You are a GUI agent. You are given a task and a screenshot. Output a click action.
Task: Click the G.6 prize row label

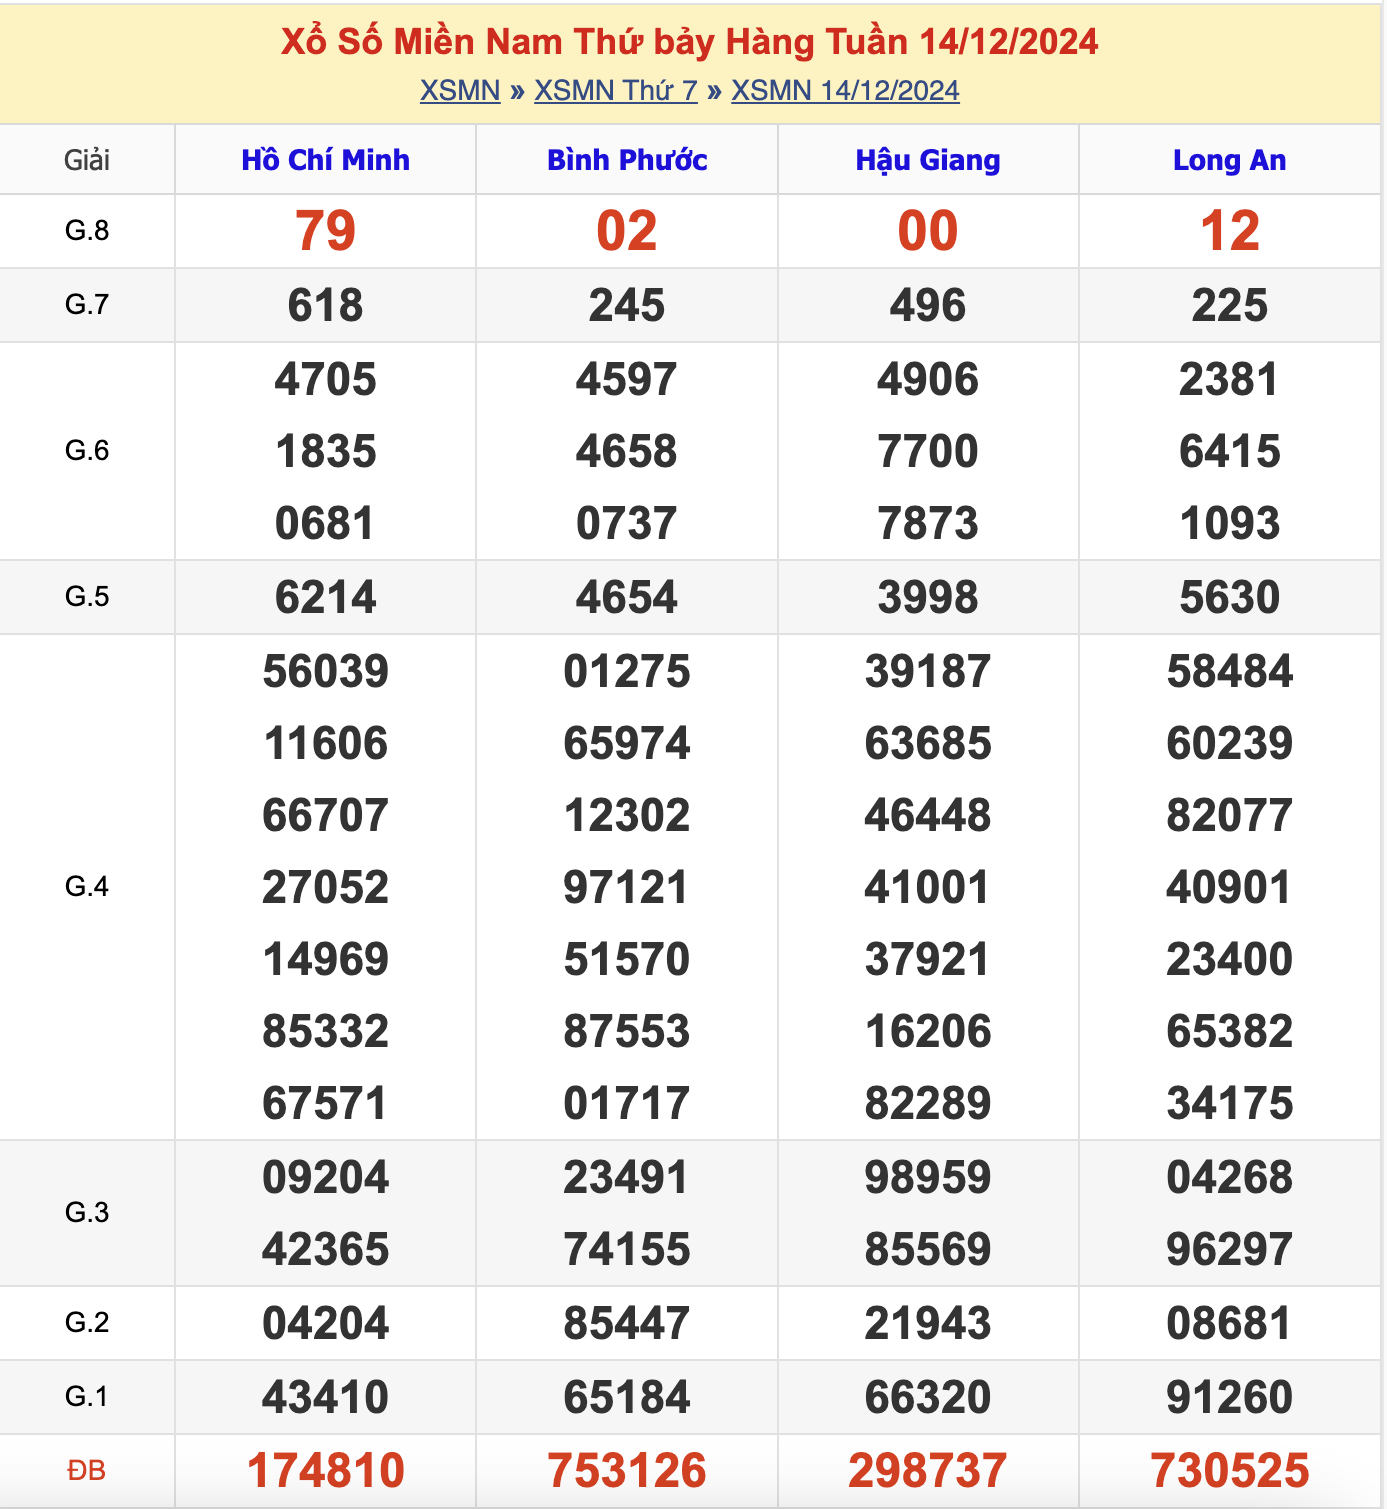87,451
